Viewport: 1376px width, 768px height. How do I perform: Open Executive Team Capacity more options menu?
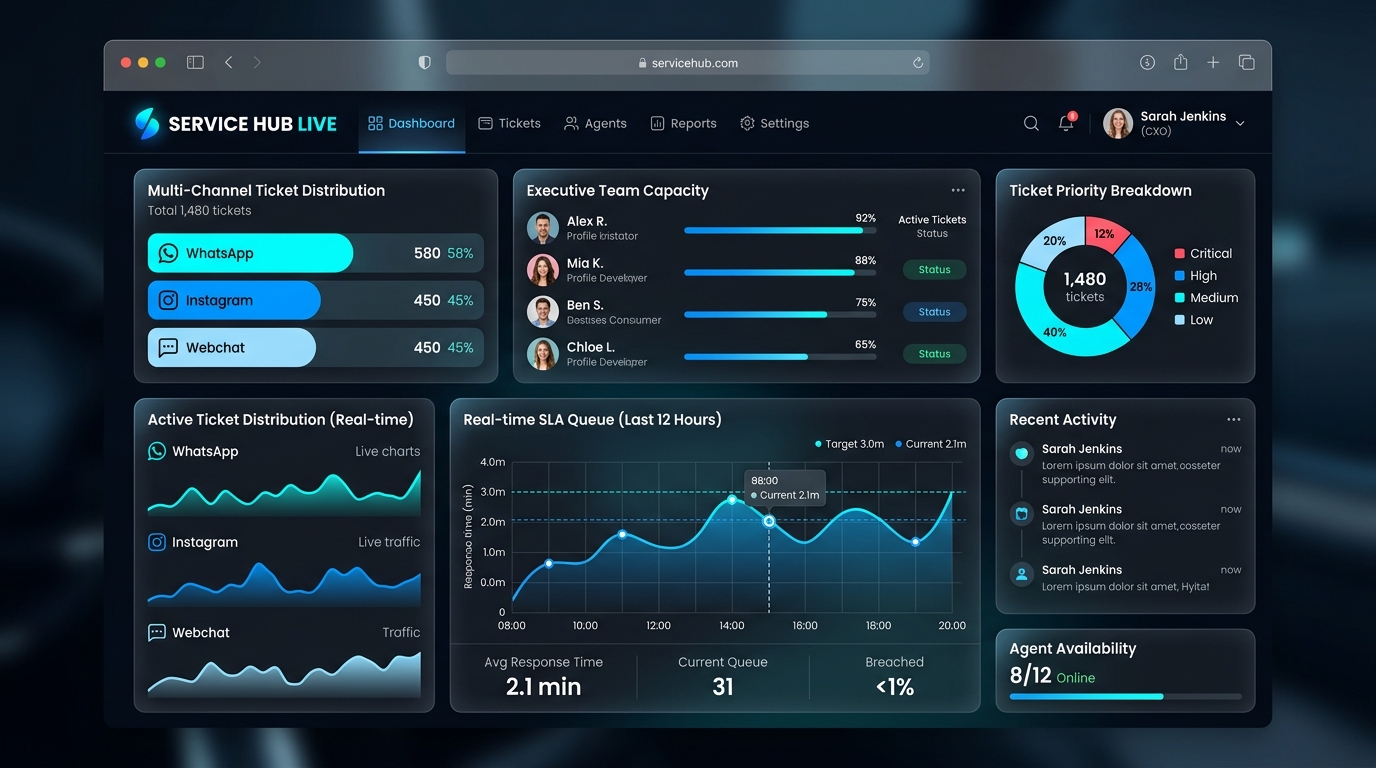pyautogui.click(x=958, y=190)
